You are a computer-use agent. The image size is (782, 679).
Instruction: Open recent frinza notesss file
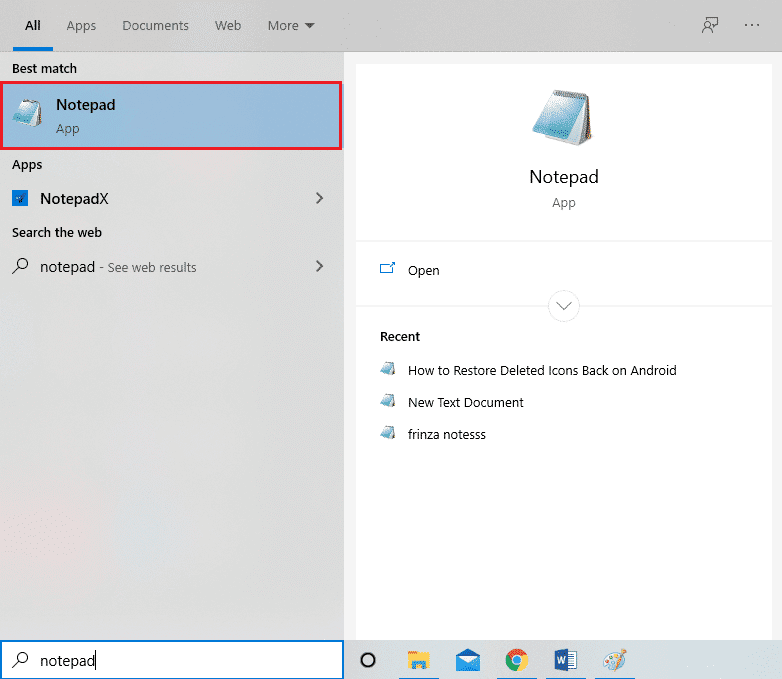[447, 435]
